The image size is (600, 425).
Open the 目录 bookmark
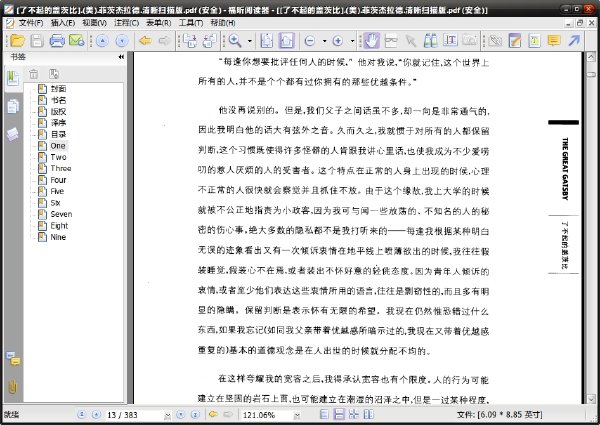pos(59,135)
